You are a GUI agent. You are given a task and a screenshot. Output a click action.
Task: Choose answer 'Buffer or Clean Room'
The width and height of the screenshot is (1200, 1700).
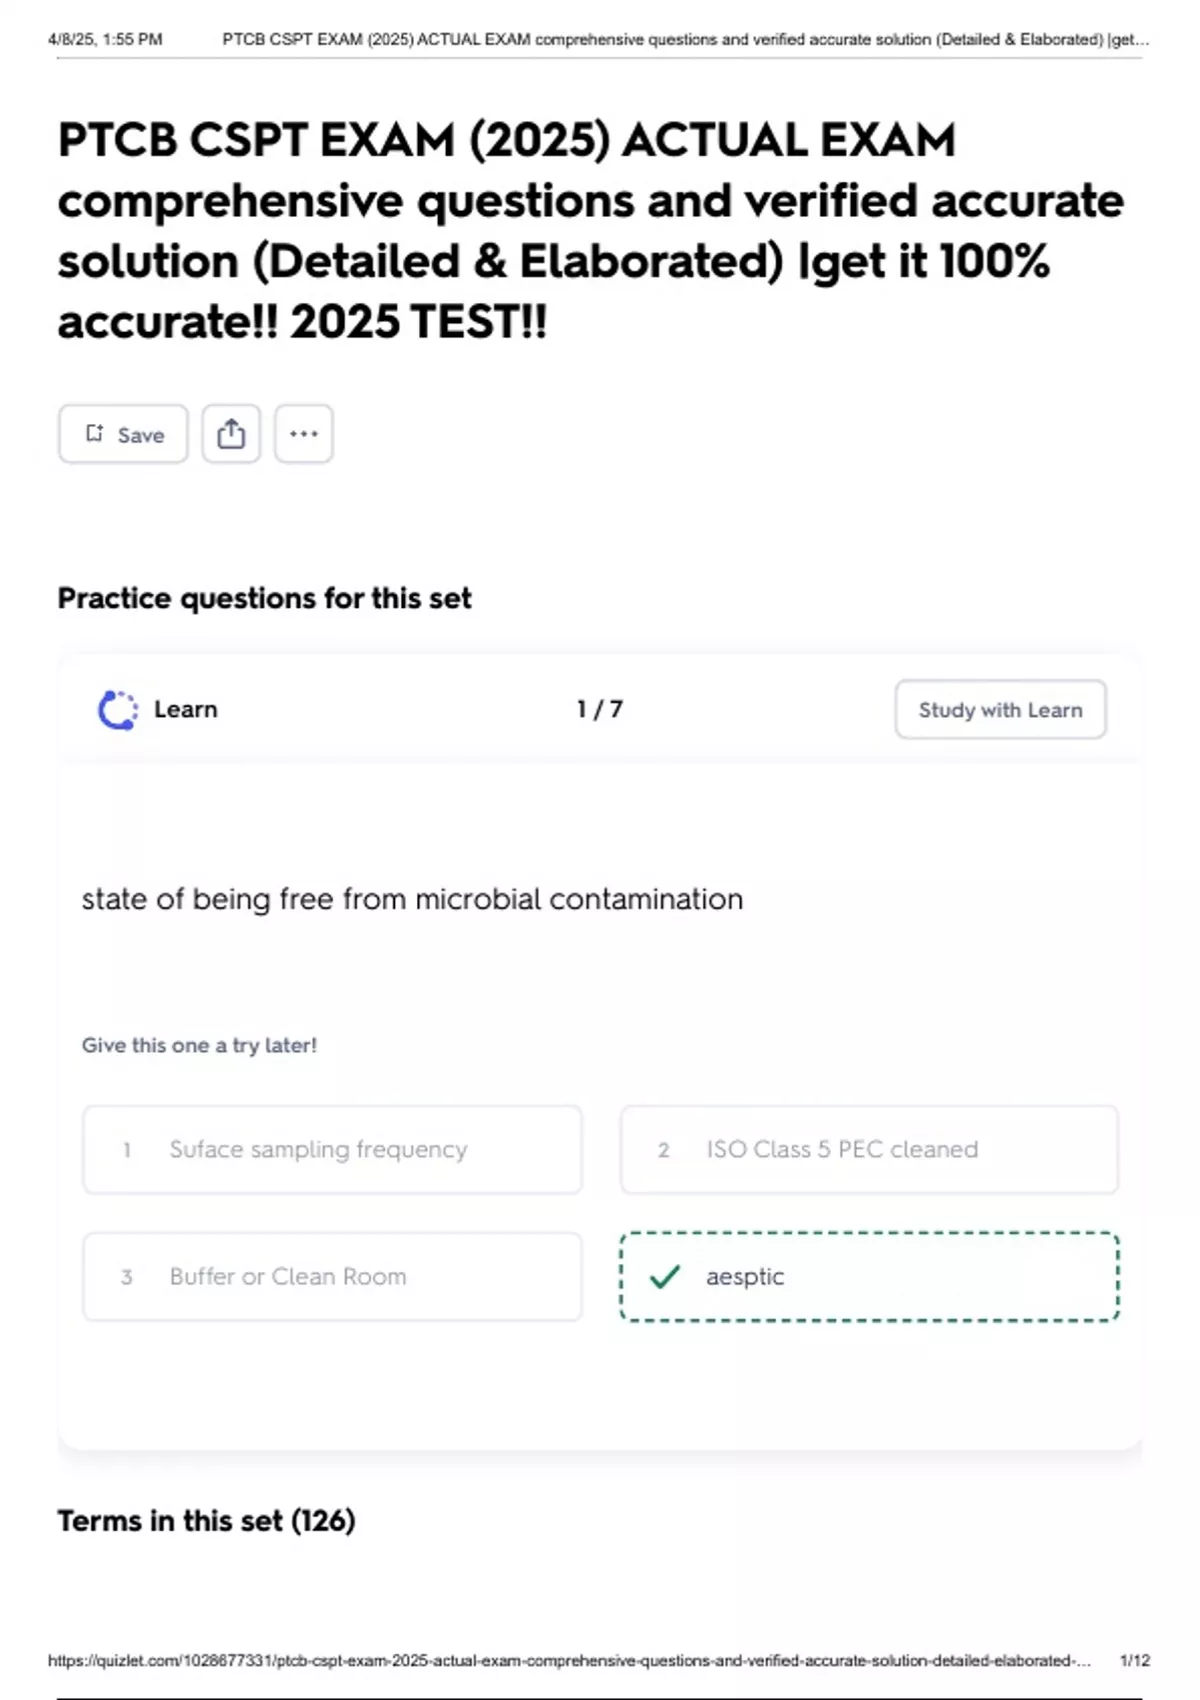point(332,1277)
